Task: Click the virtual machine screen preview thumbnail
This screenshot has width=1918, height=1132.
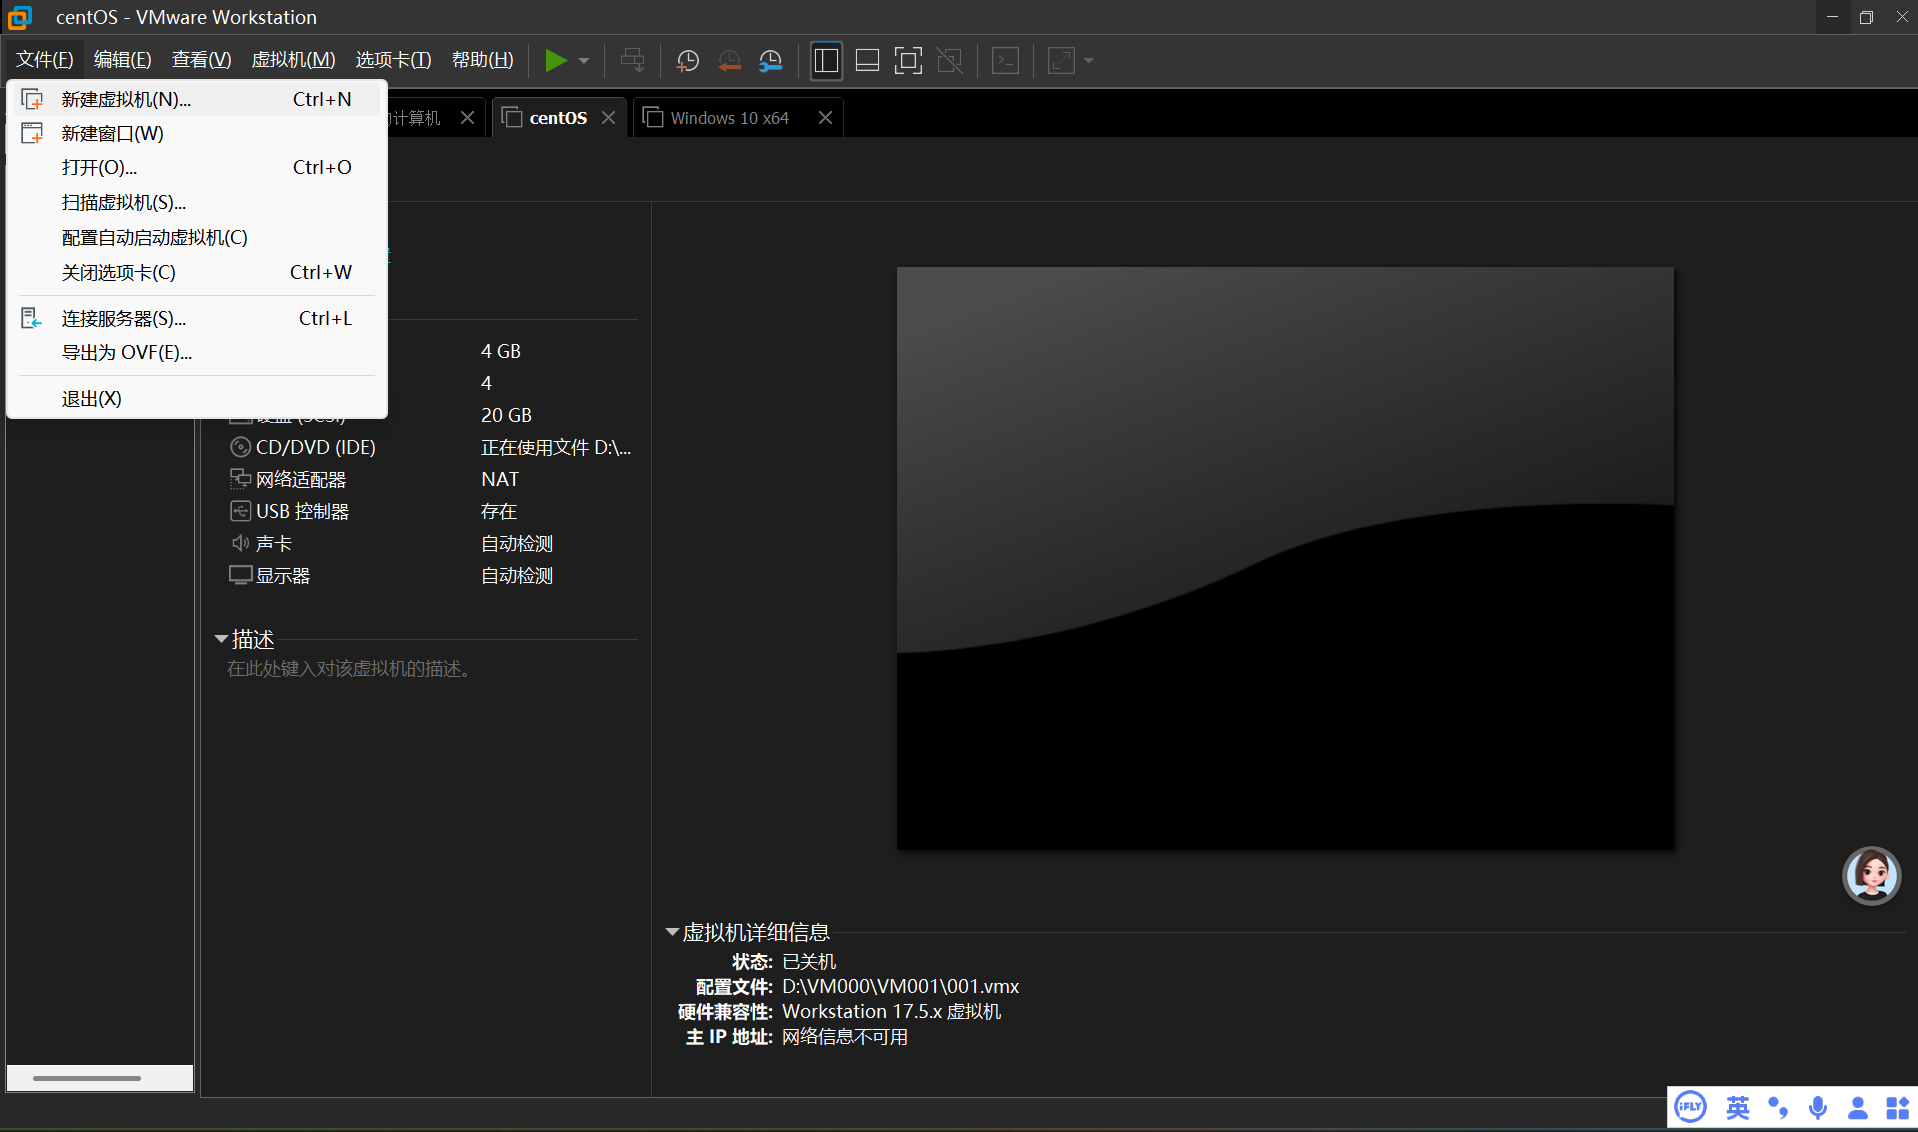Action: tap(1285, 558)
